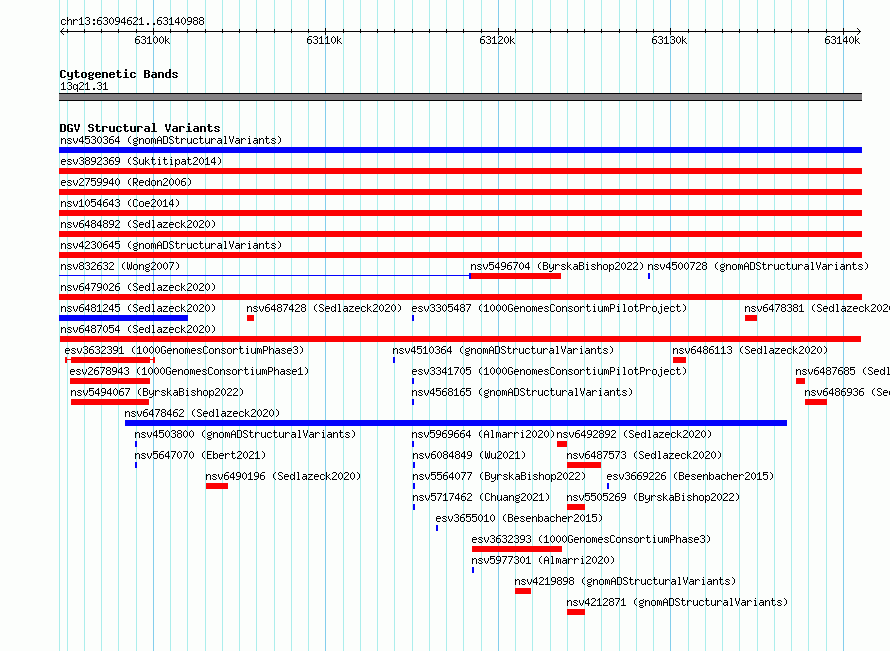Open the esv3669226 Besenbacher2015 label
Screen dimensions: 890x651
[x=690, y=476]
